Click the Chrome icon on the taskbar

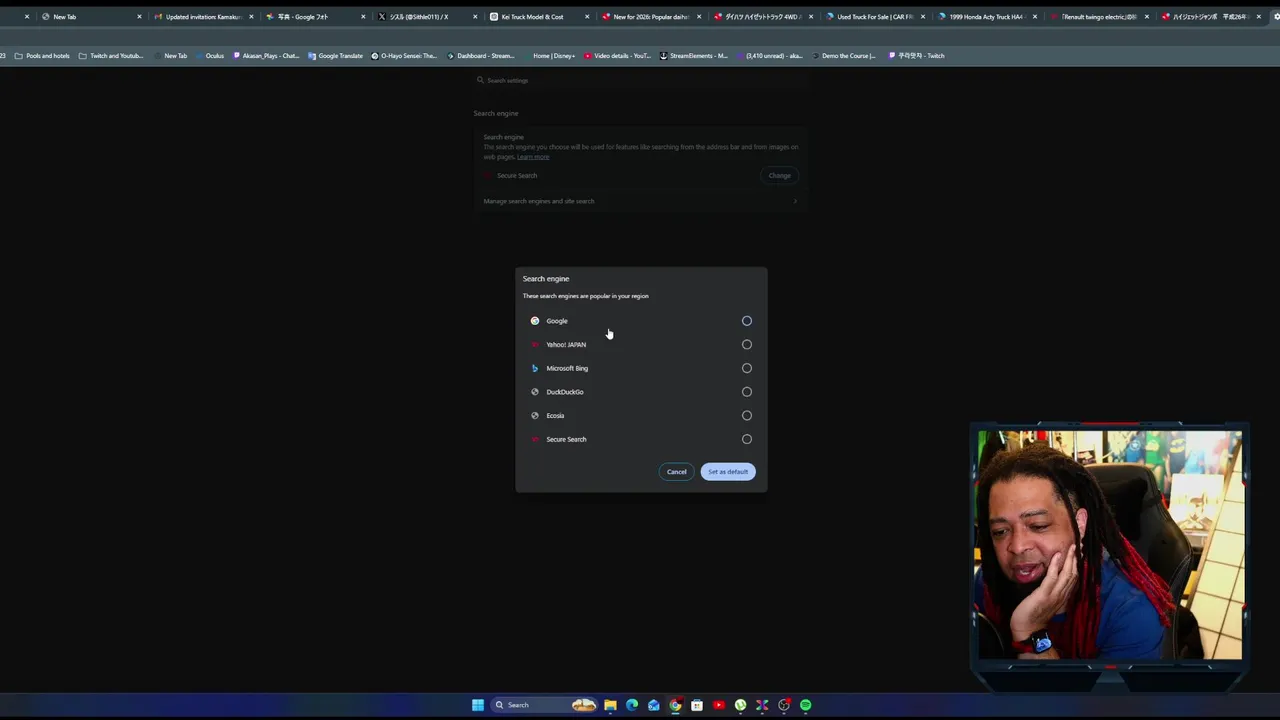pyautogui.click(x=675, y=705)
